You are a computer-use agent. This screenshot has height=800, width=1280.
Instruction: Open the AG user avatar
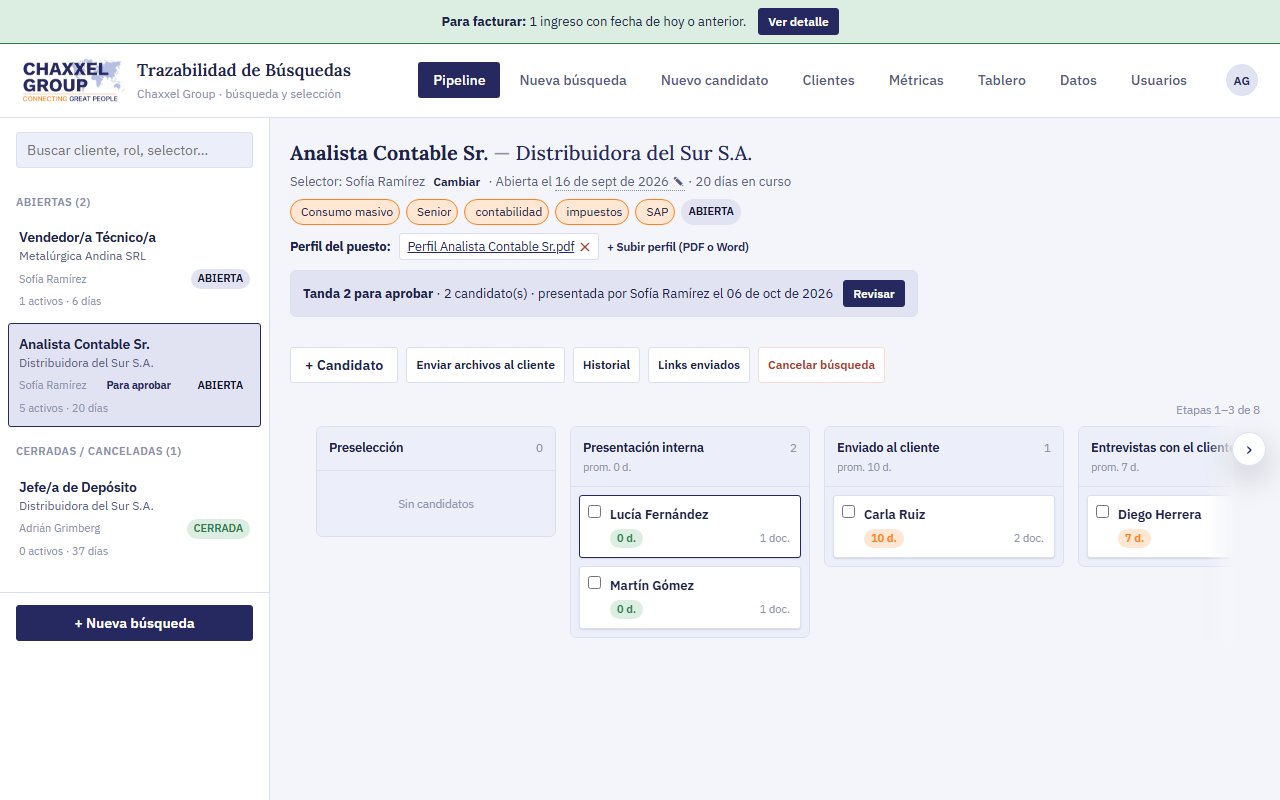[1242, 80]
